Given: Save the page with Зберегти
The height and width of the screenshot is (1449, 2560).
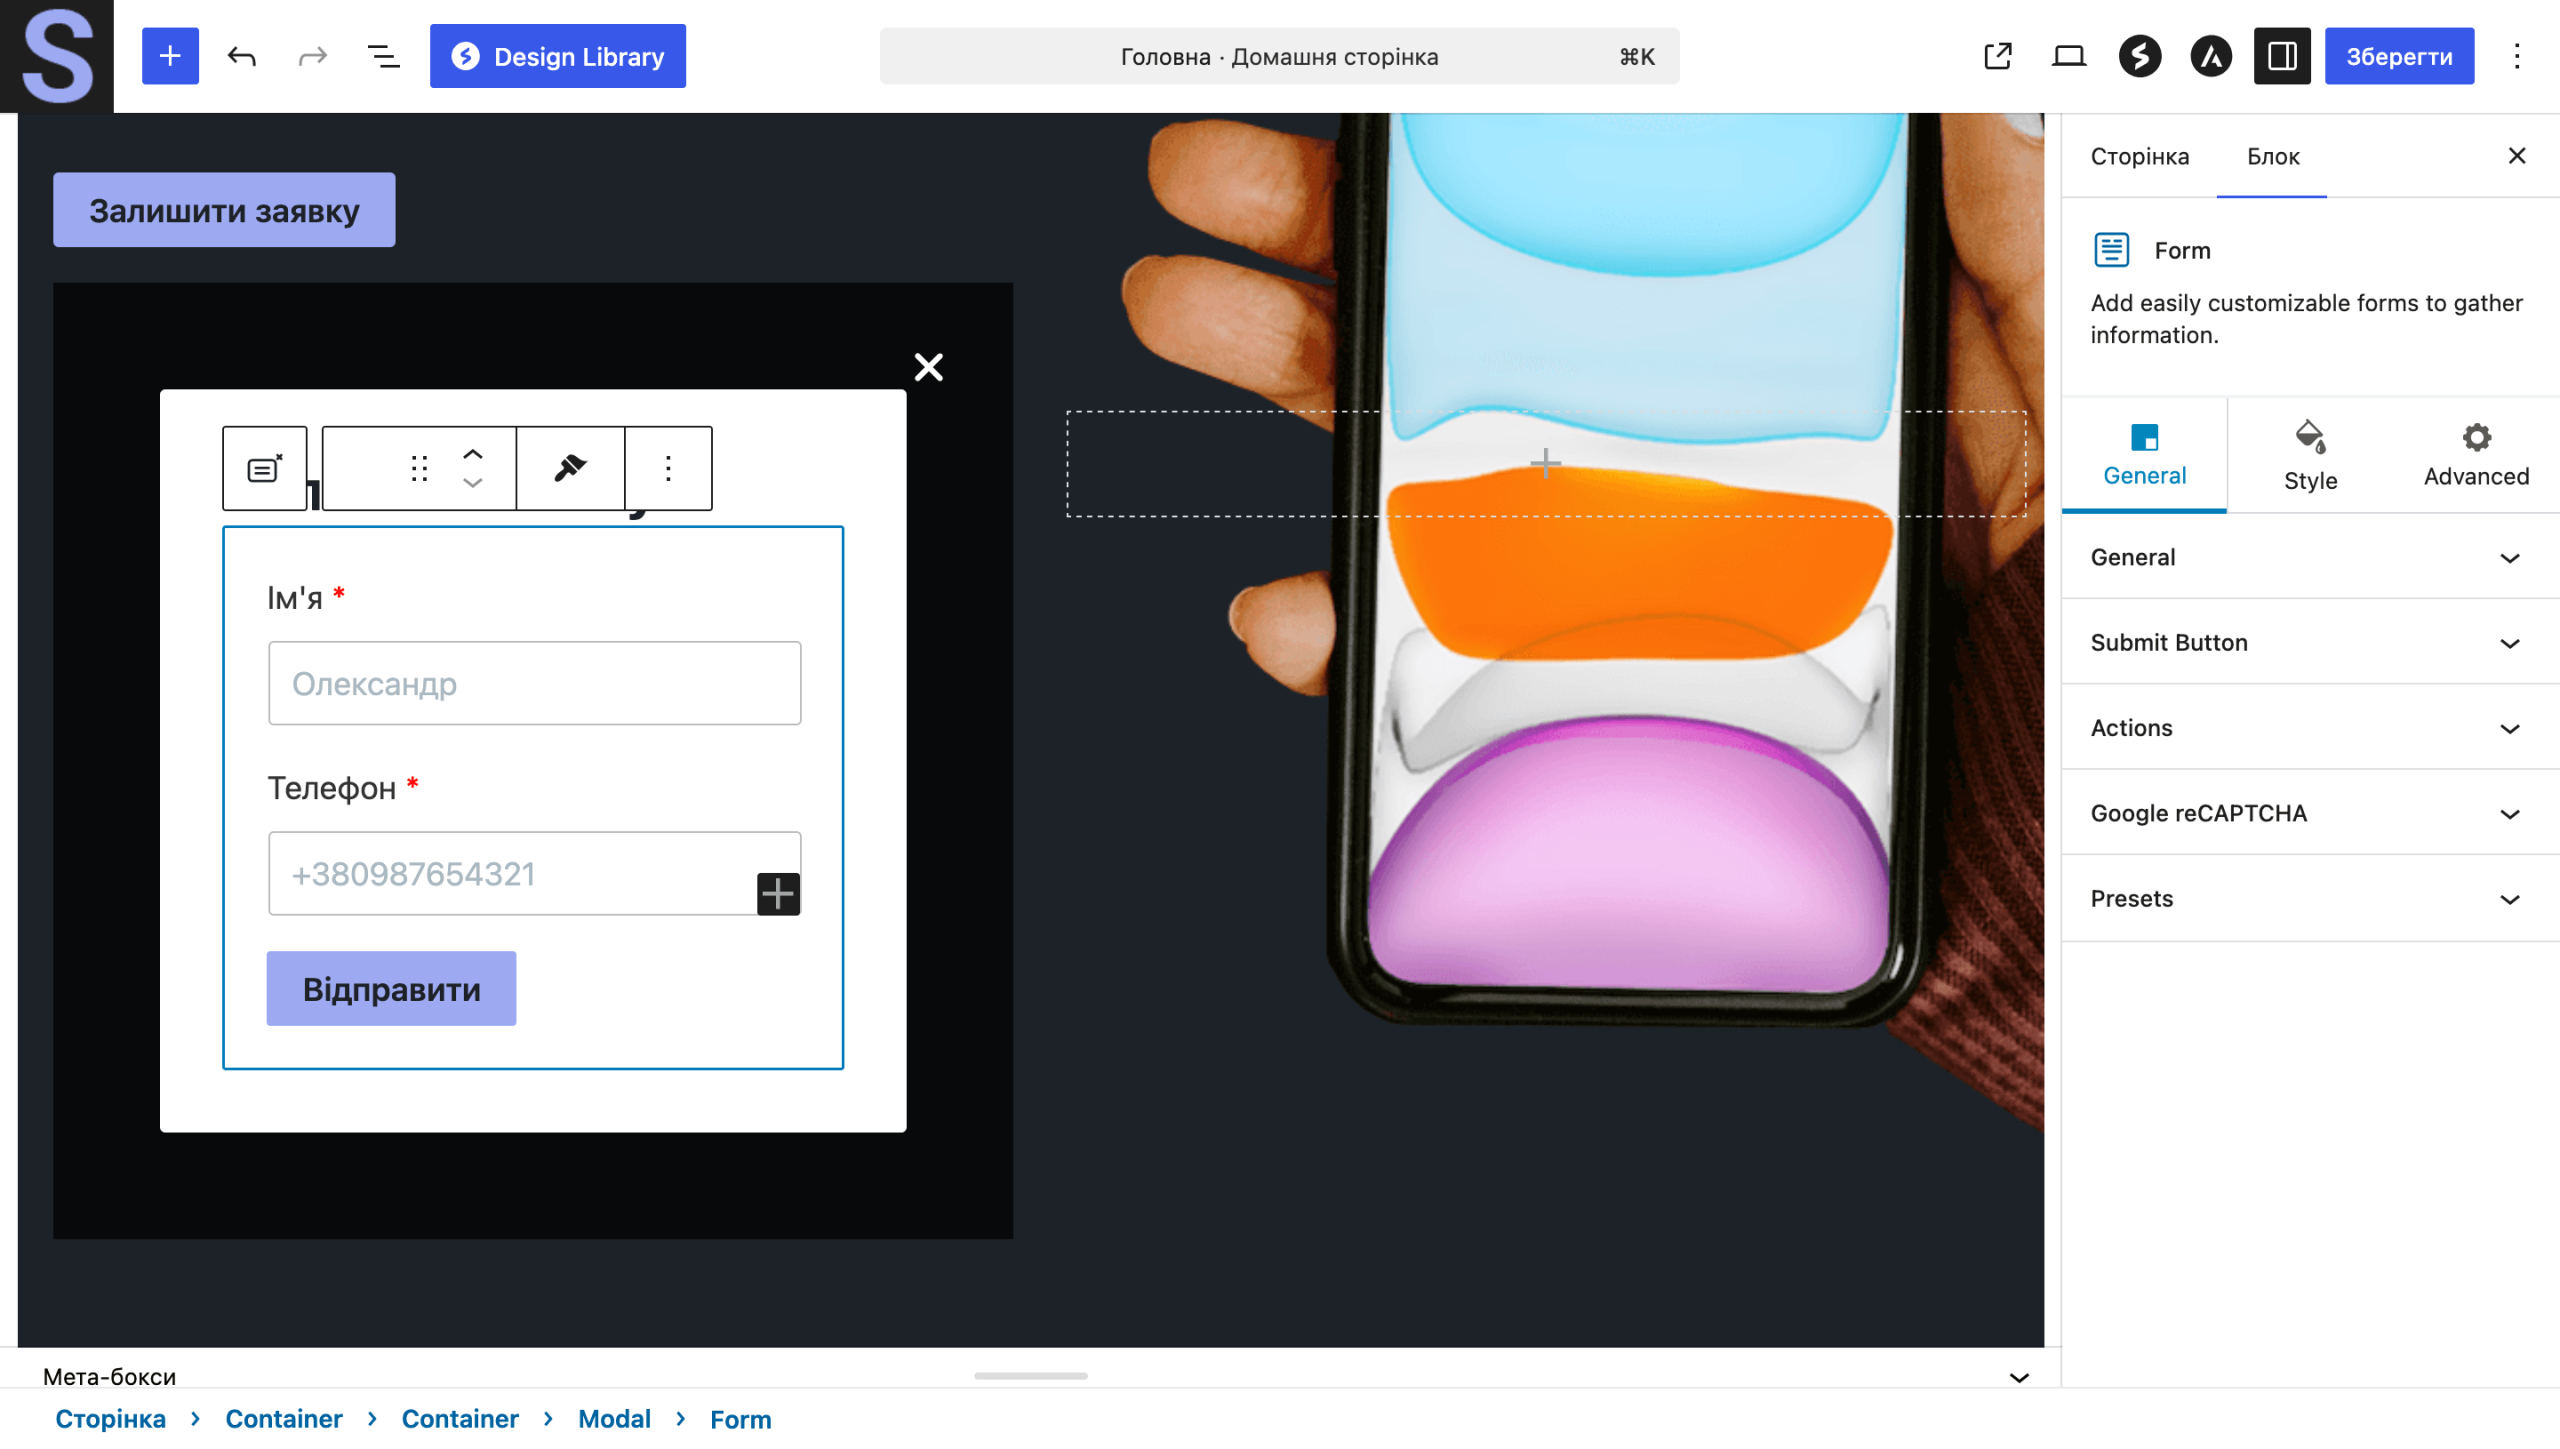Looking at the screenshot, I should 2399,56.
